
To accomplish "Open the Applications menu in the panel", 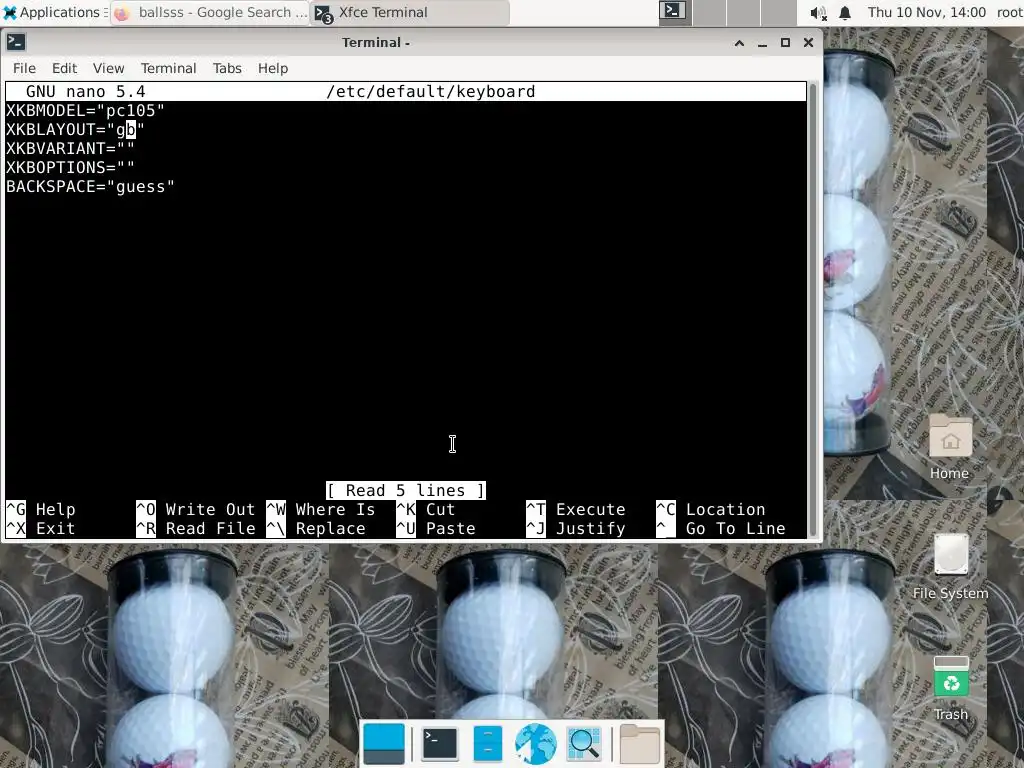I will (x=54, y=12).
